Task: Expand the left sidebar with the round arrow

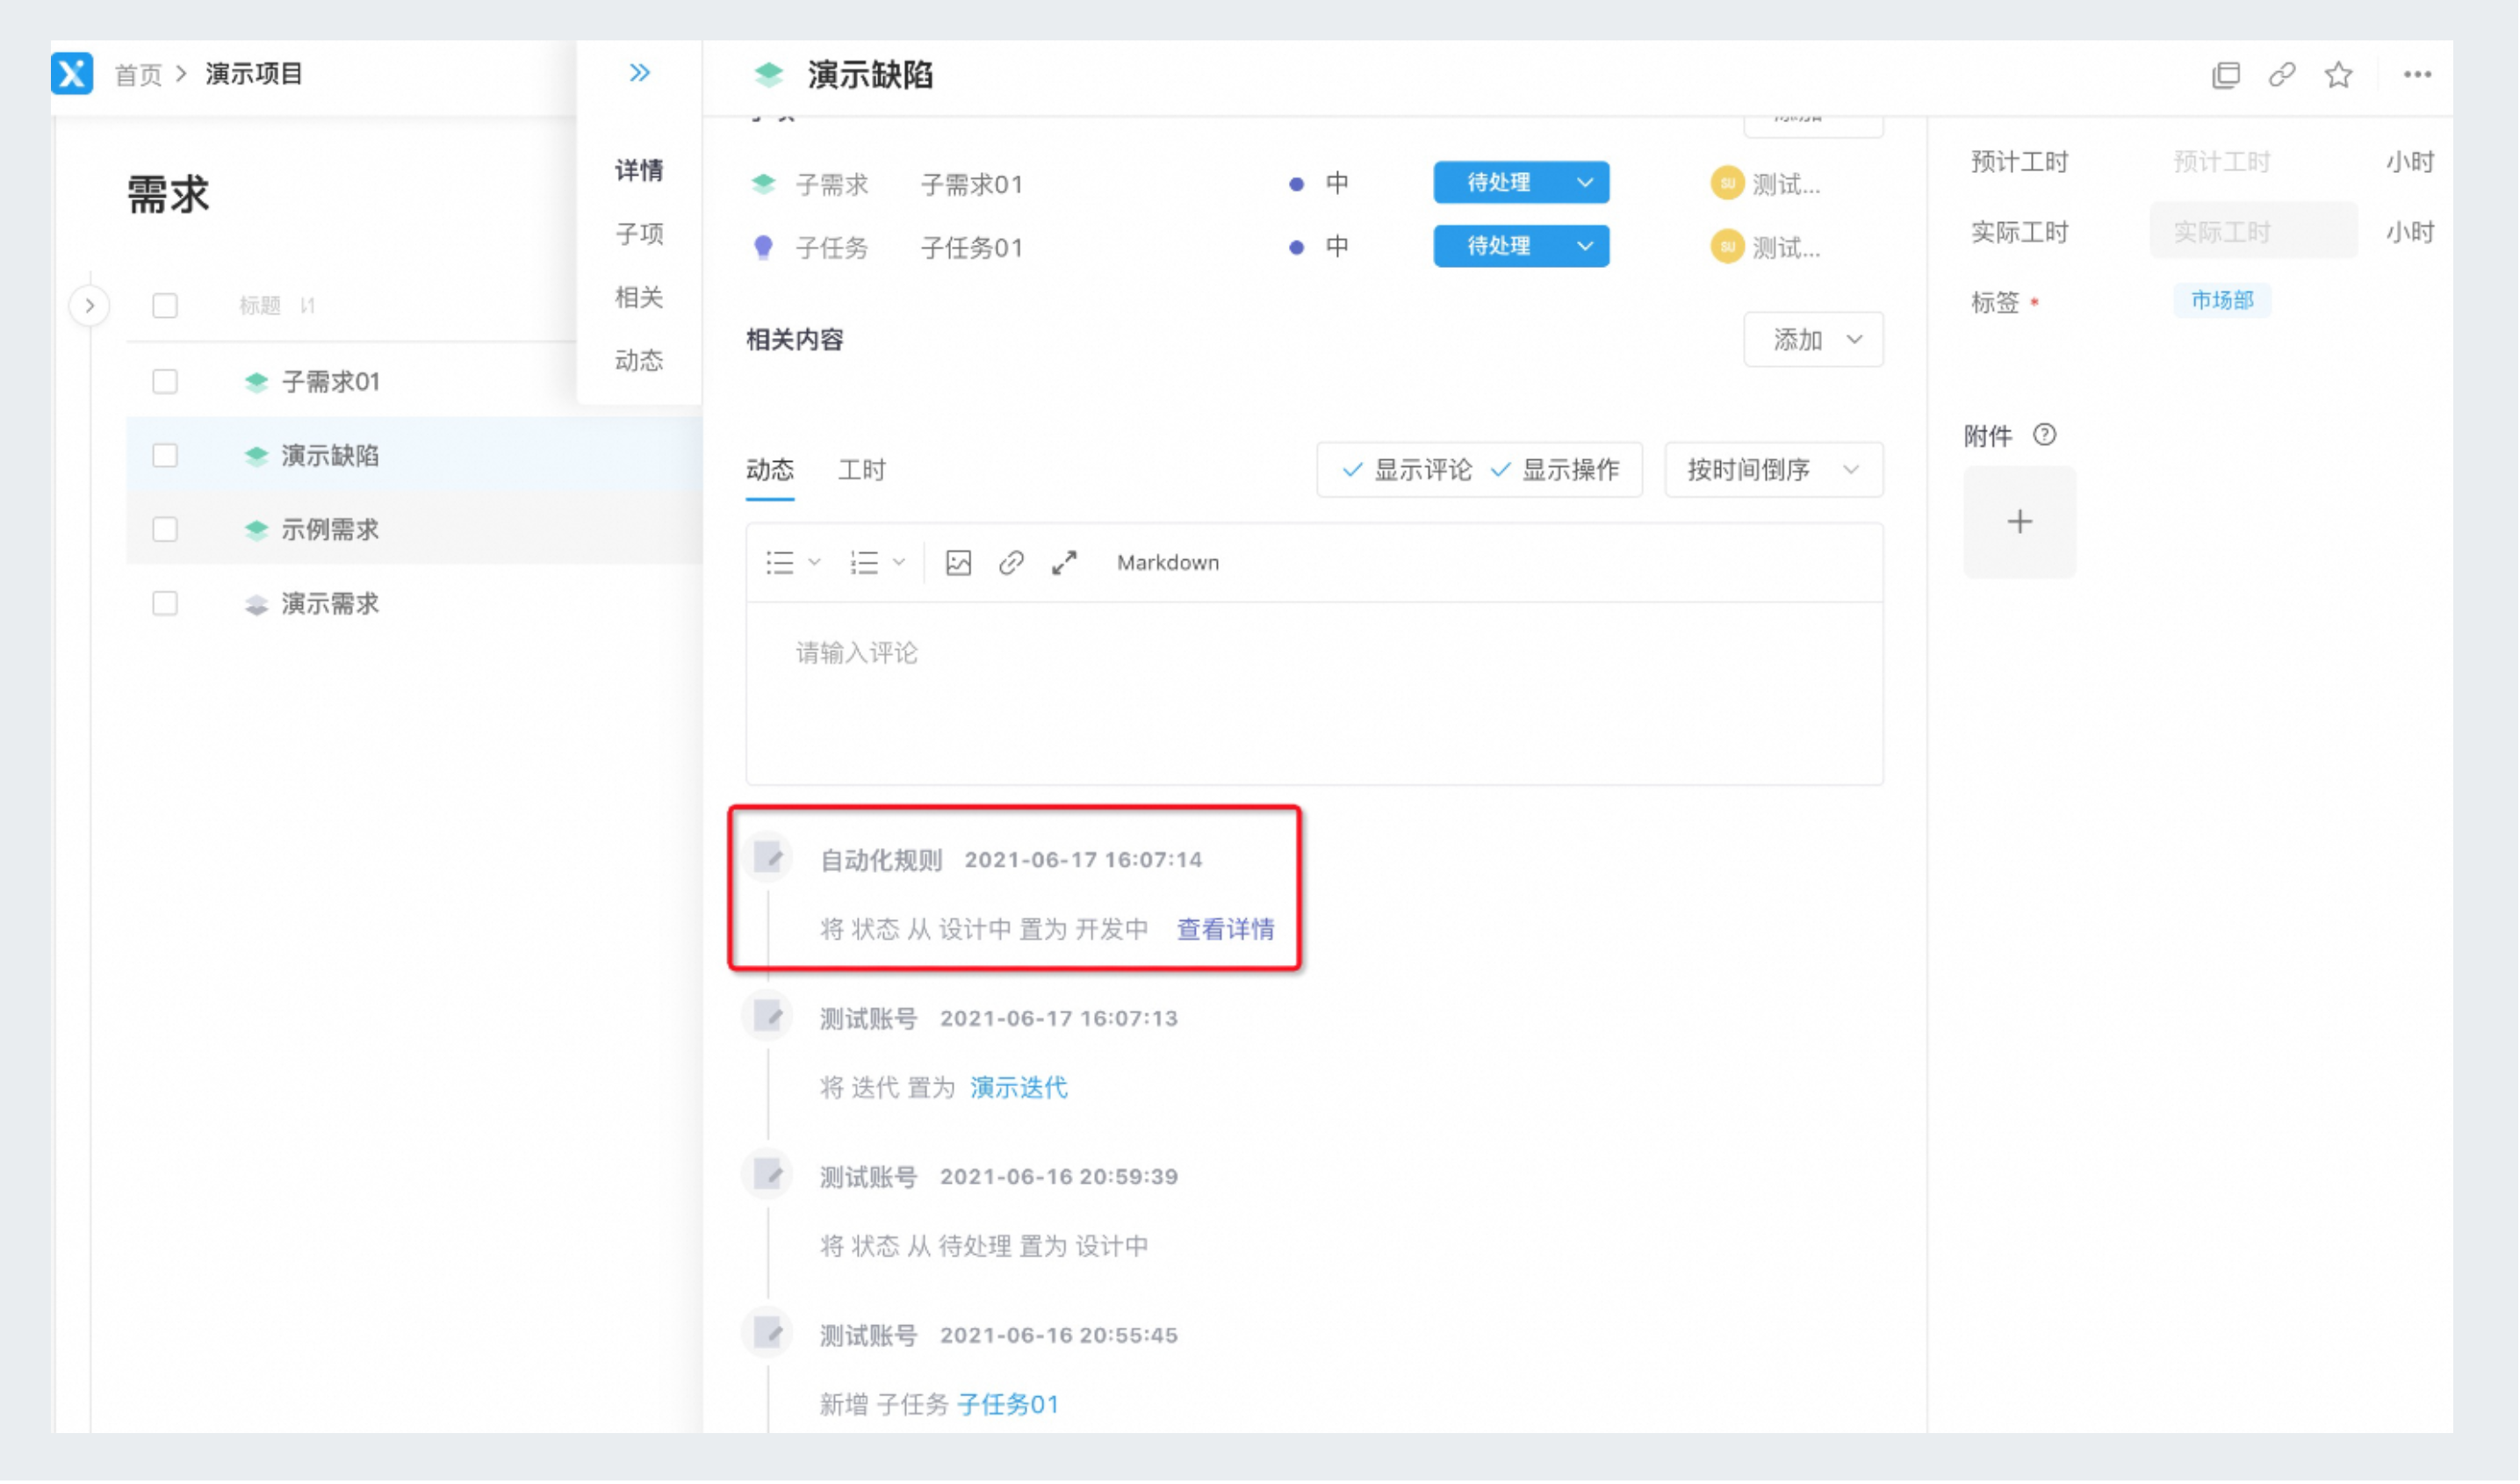Action: [x=90, y=306]
